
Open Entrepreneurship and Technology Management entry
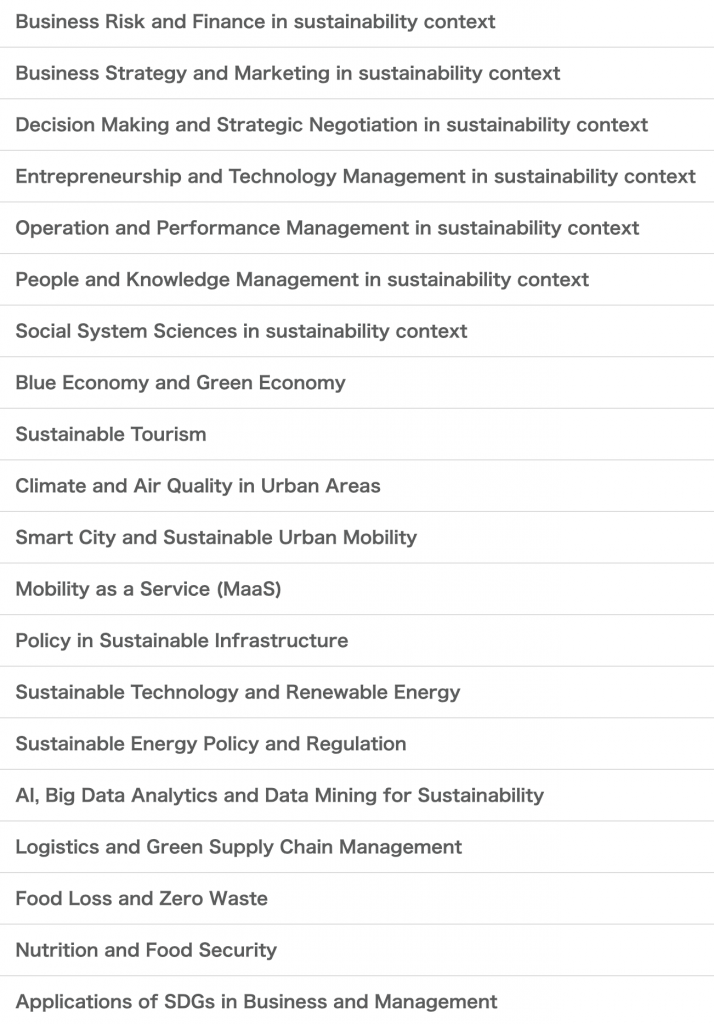[x=357, y=176]
